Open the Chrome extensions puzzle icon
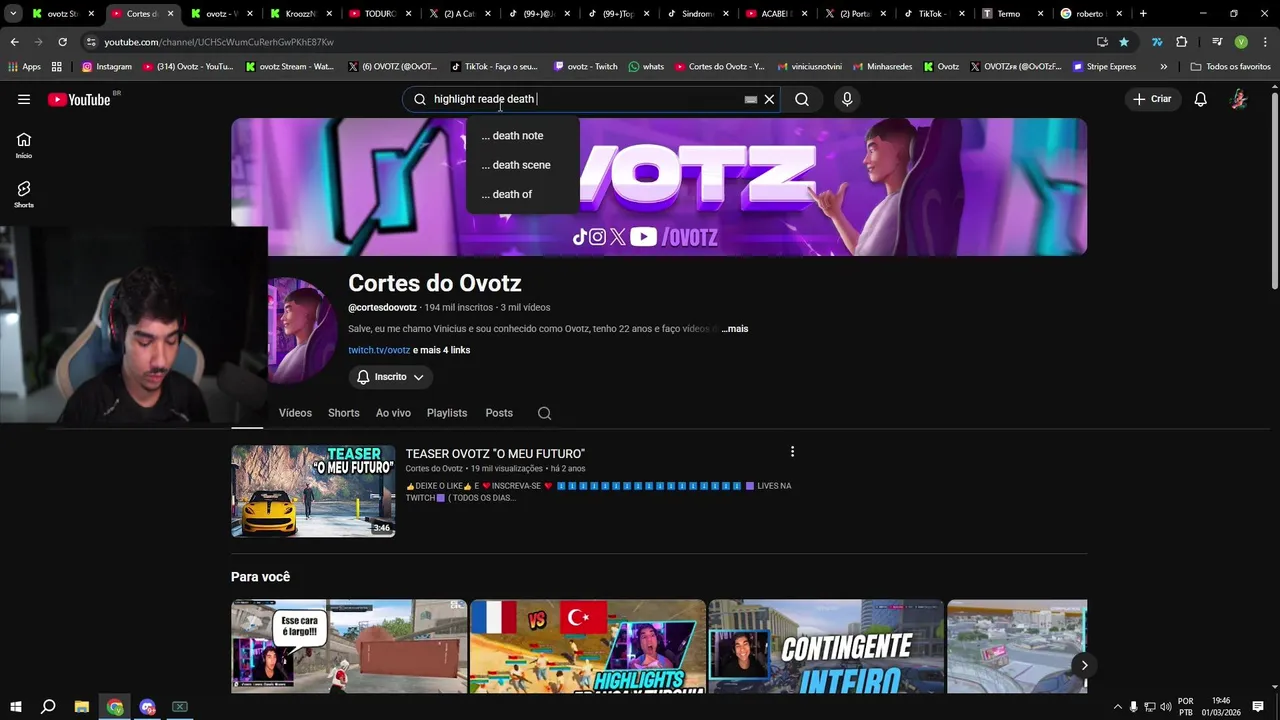The width and height of the screenshot is (1280, 720). [1182, 42]
